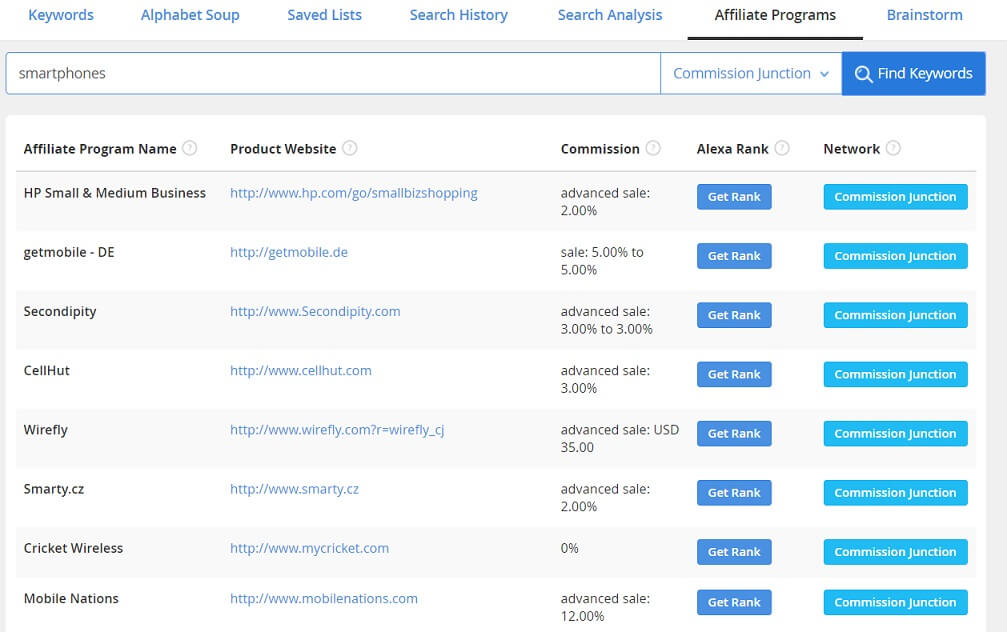Open the Commission Junction network dropdown
The height and width of the screenshot is (632, 1007).
(x=751, y=73)
